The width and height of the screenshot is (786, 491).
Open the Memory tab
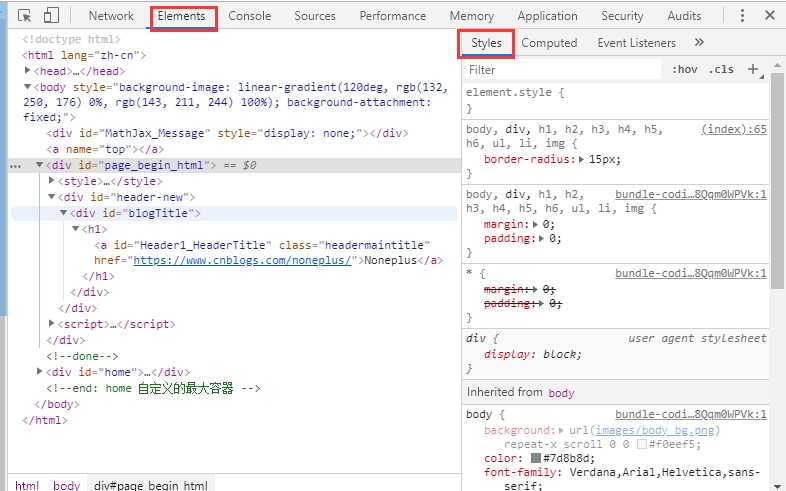[472, 16]
